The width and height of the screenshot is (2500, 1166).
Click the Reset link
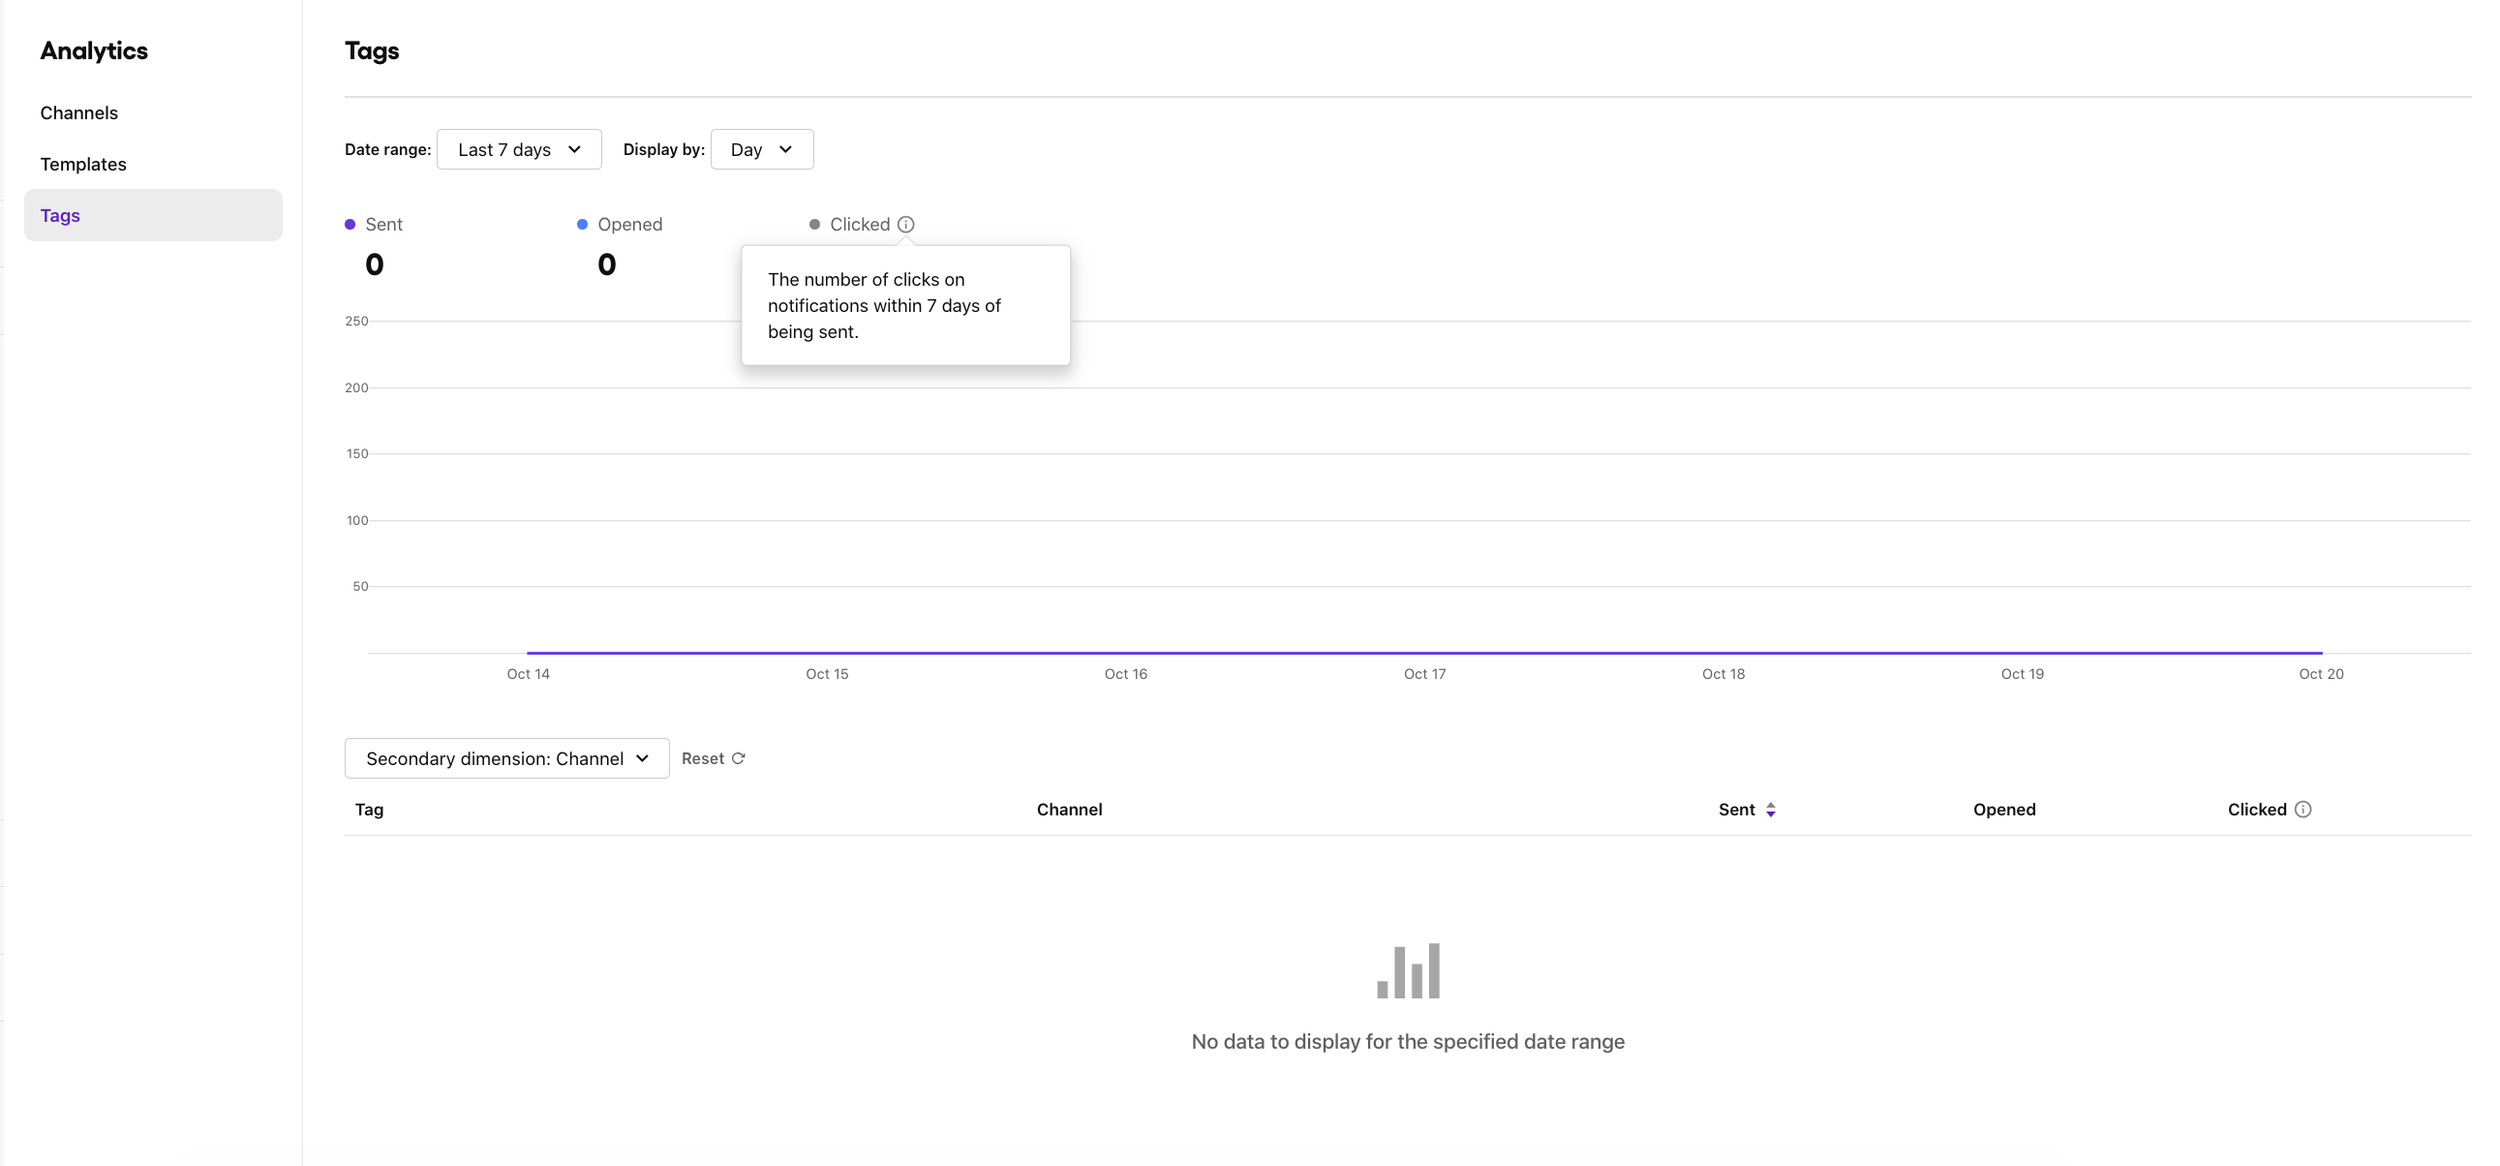(702, 758)
